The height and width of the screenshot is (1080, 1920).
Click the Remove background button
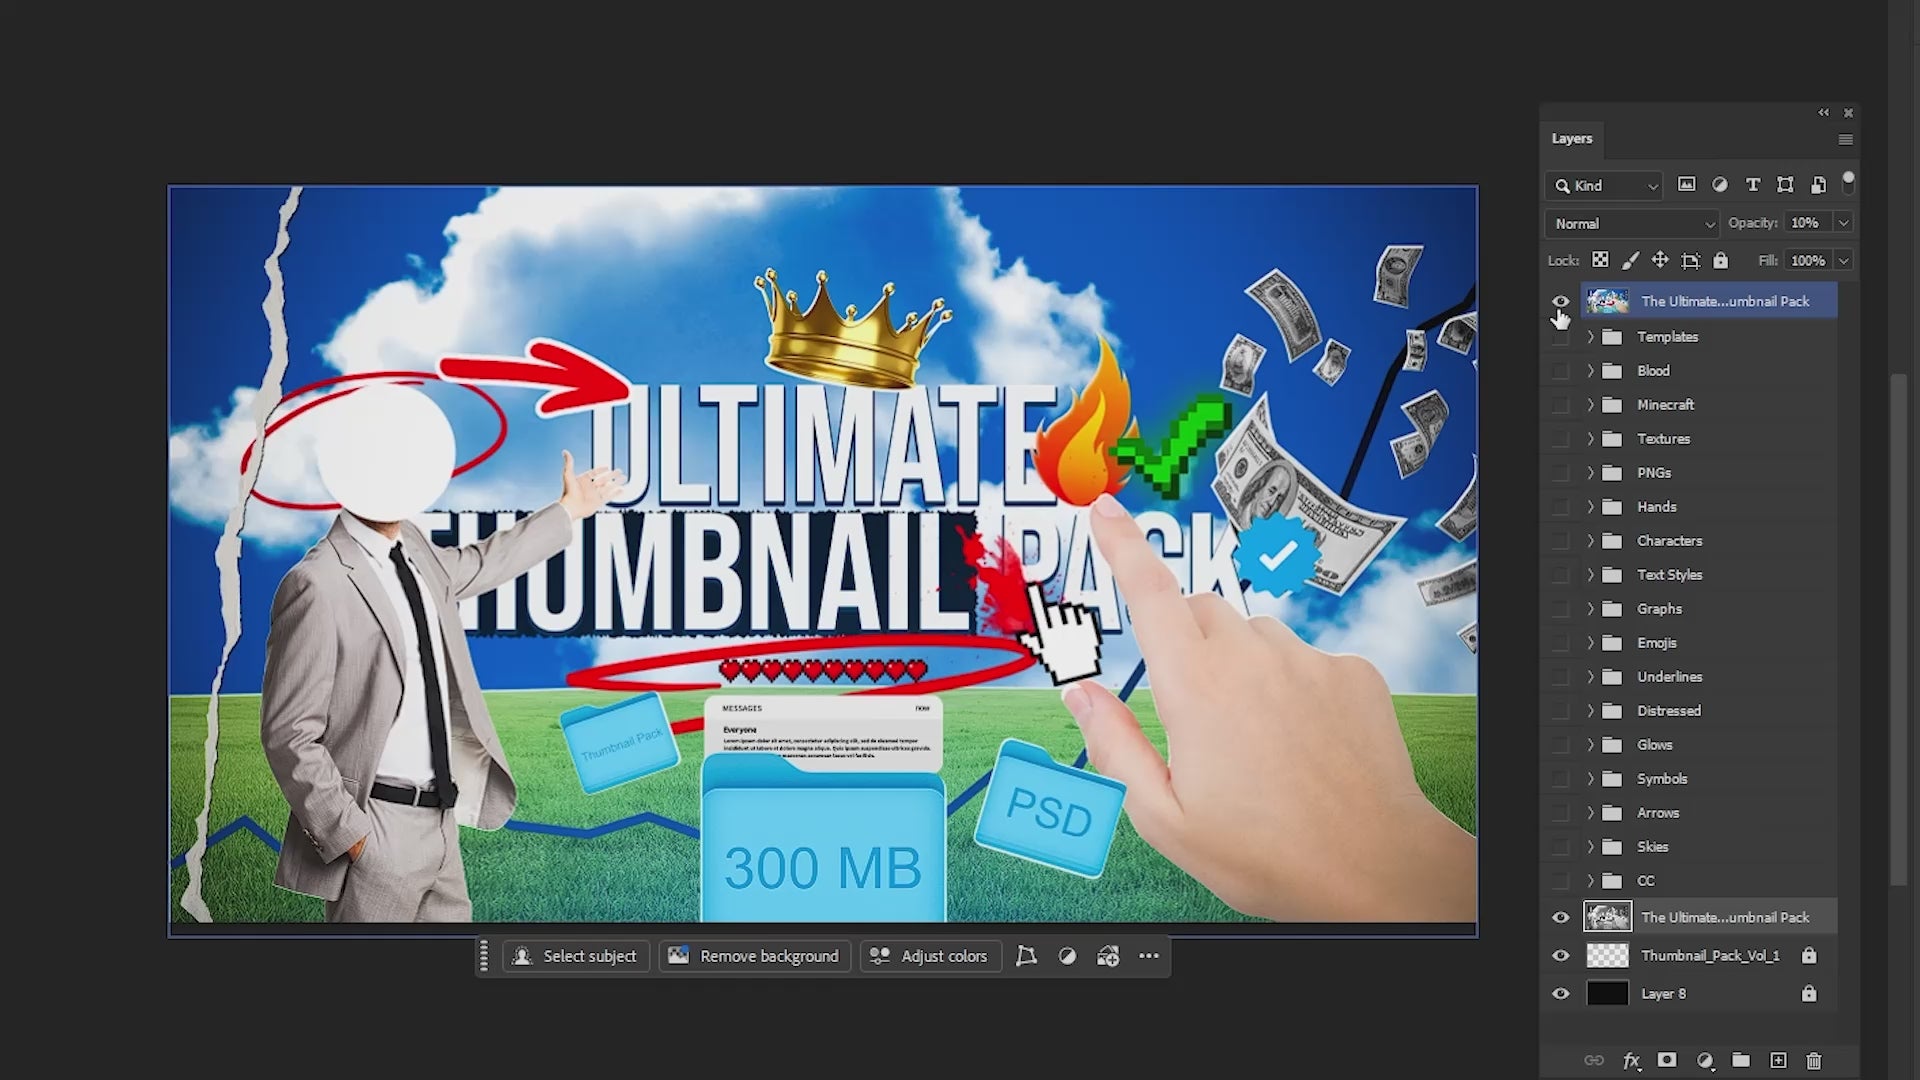click(755, 956)
